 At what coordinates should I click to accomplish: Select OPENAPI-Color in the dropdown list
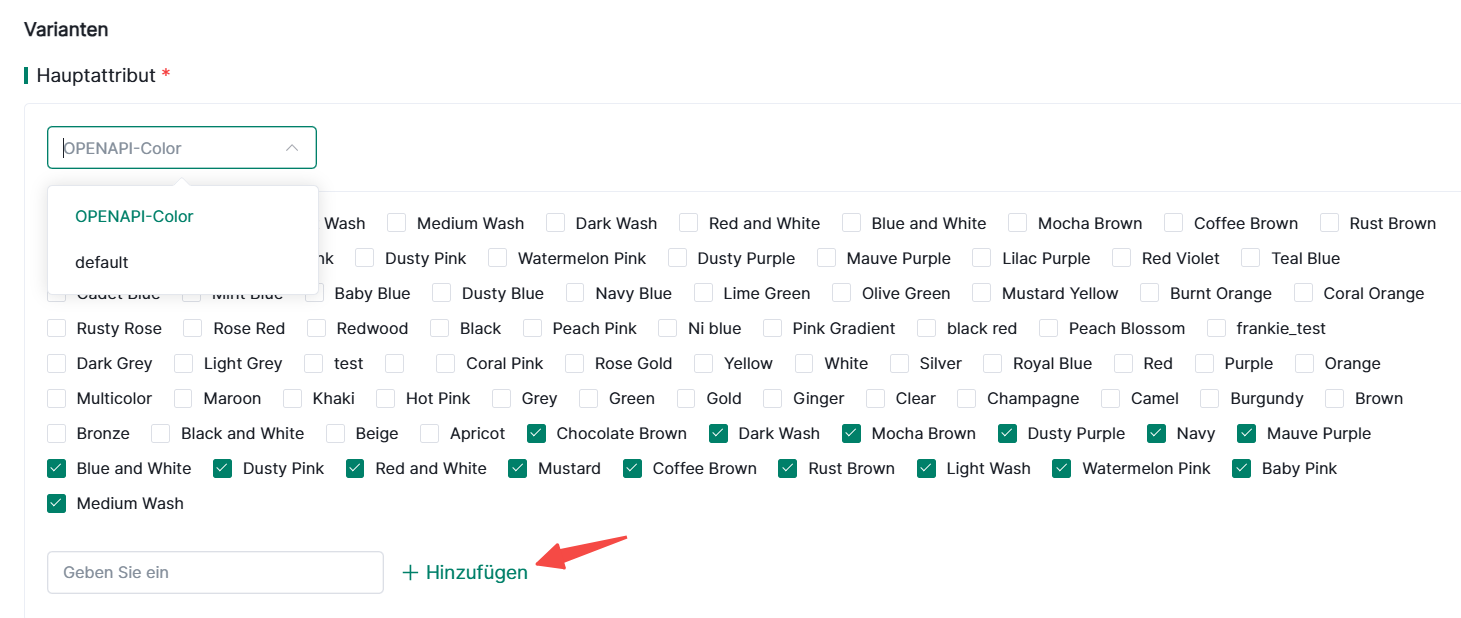pos(134,216)
